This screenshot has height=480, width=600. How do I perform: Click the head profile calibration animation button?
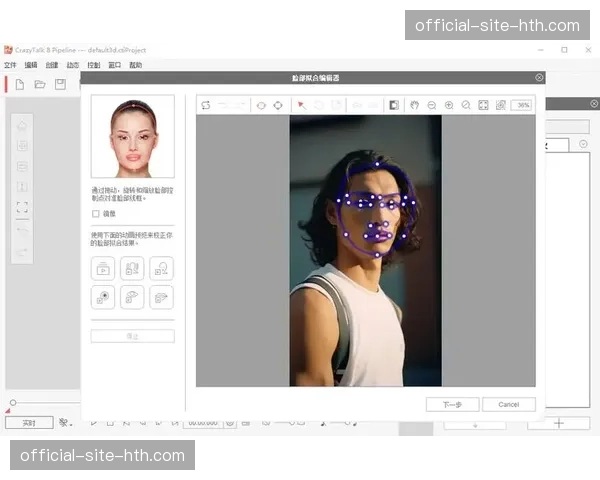coord(161,268)
